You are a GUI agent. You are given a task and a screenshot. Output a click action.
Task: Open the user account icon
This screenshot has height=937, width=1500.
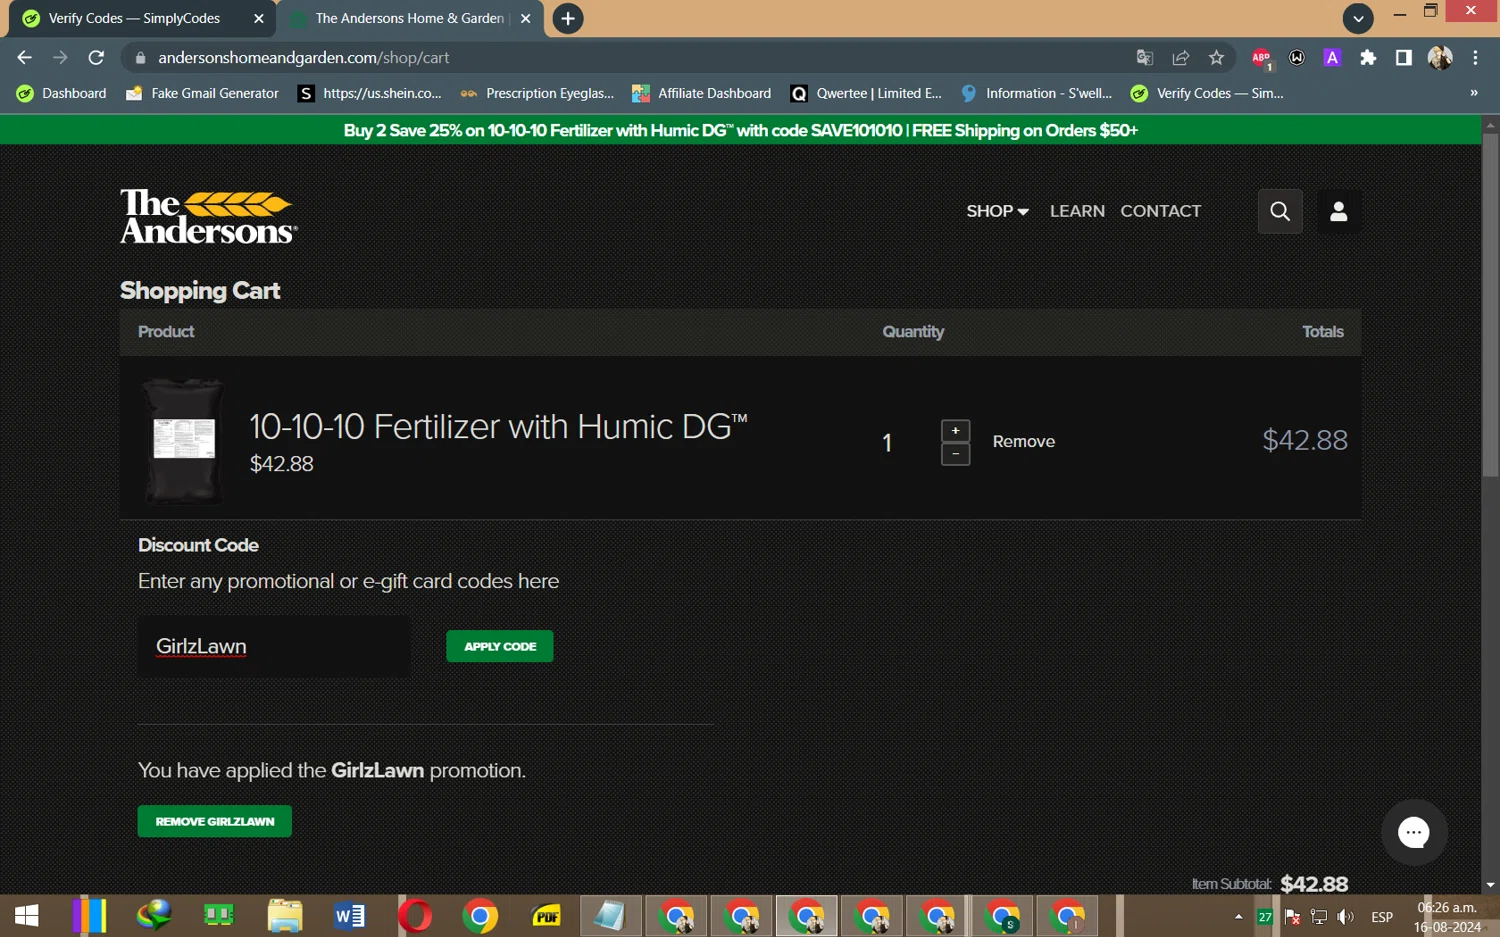(1339, 211)
